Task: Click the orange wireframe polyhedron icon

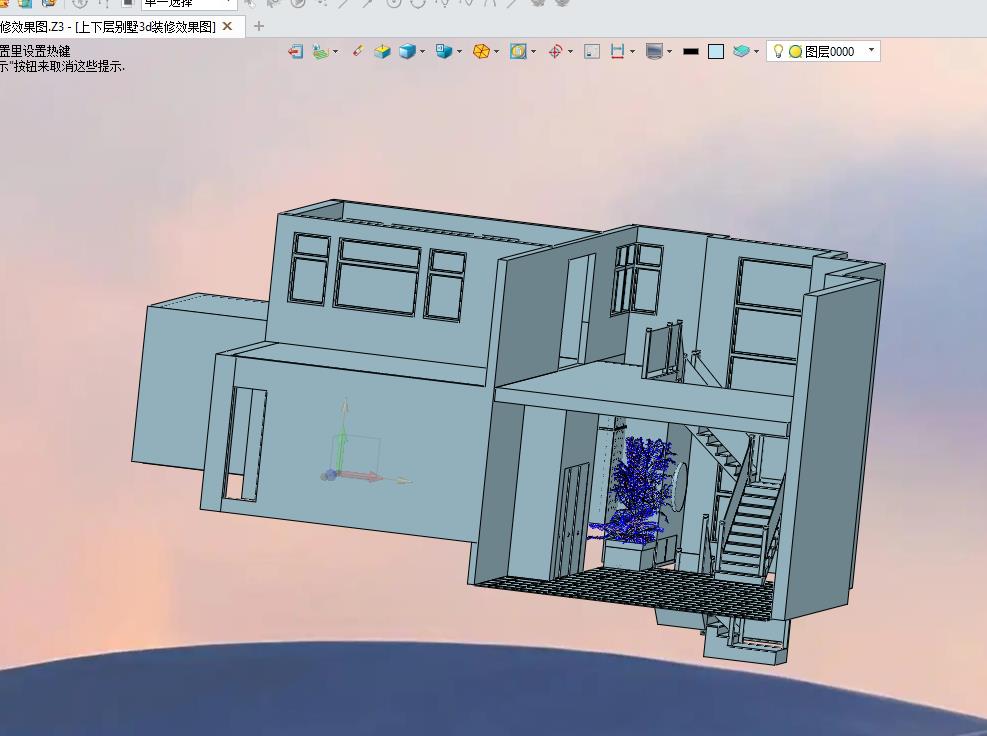Action: click(482, 52)
